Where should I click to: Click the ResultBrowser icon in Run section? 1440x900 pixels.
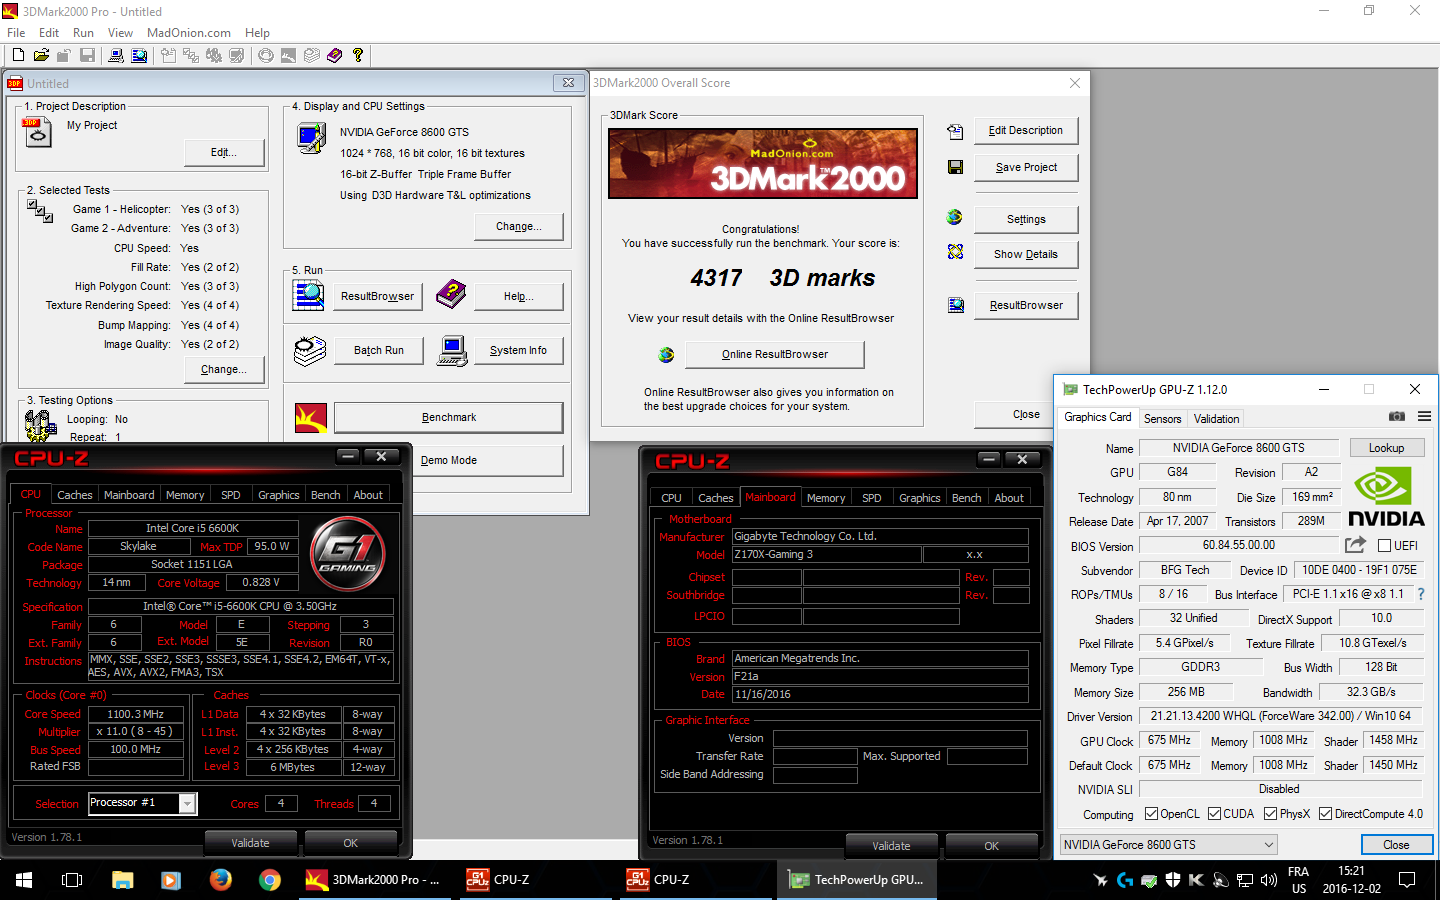(308, 295)
